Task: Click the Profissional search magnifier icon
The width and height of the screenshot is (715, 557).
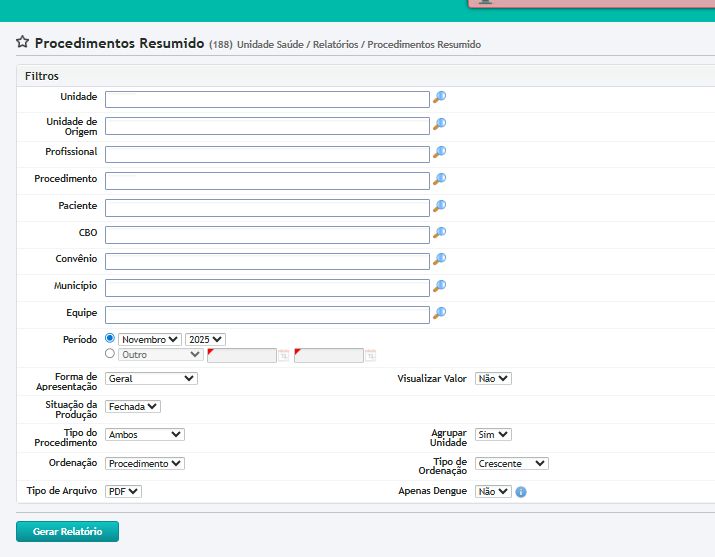Action: point(439,152)
